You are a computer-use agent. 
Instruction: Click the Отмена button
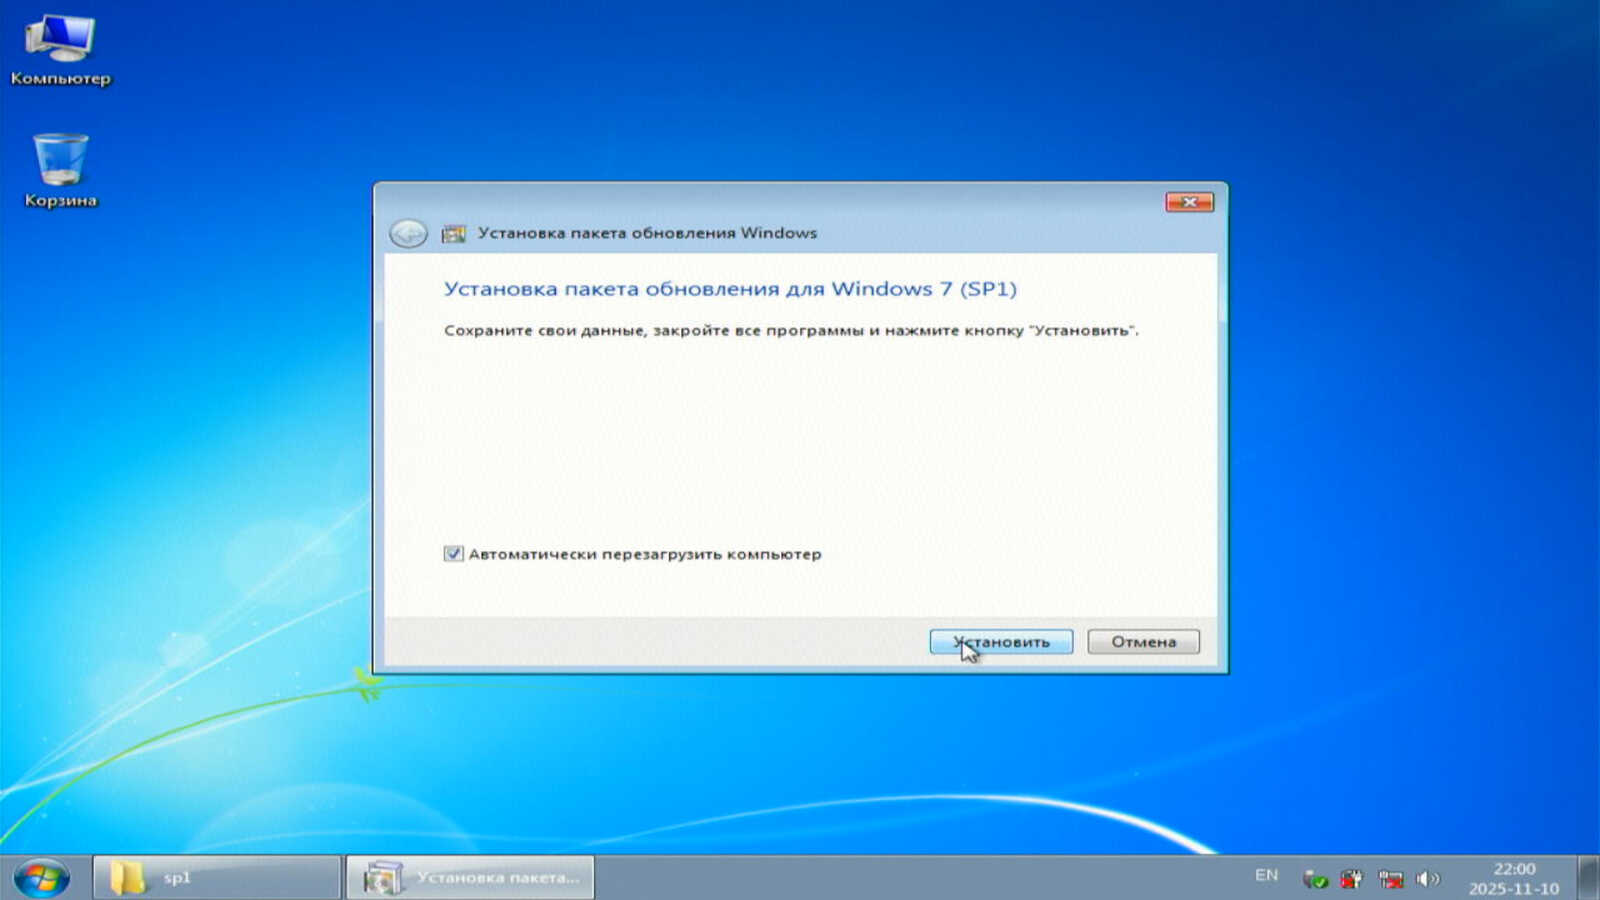point(1143,642)
